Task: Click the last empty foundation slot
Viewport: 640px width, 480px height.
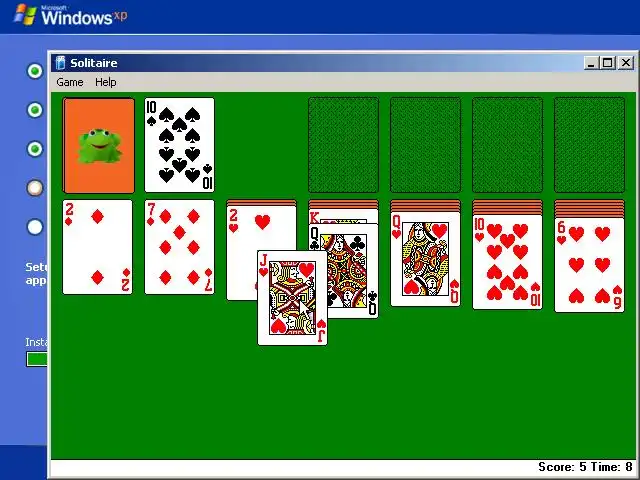Action: pyautogui.click(x=589, y=145)
